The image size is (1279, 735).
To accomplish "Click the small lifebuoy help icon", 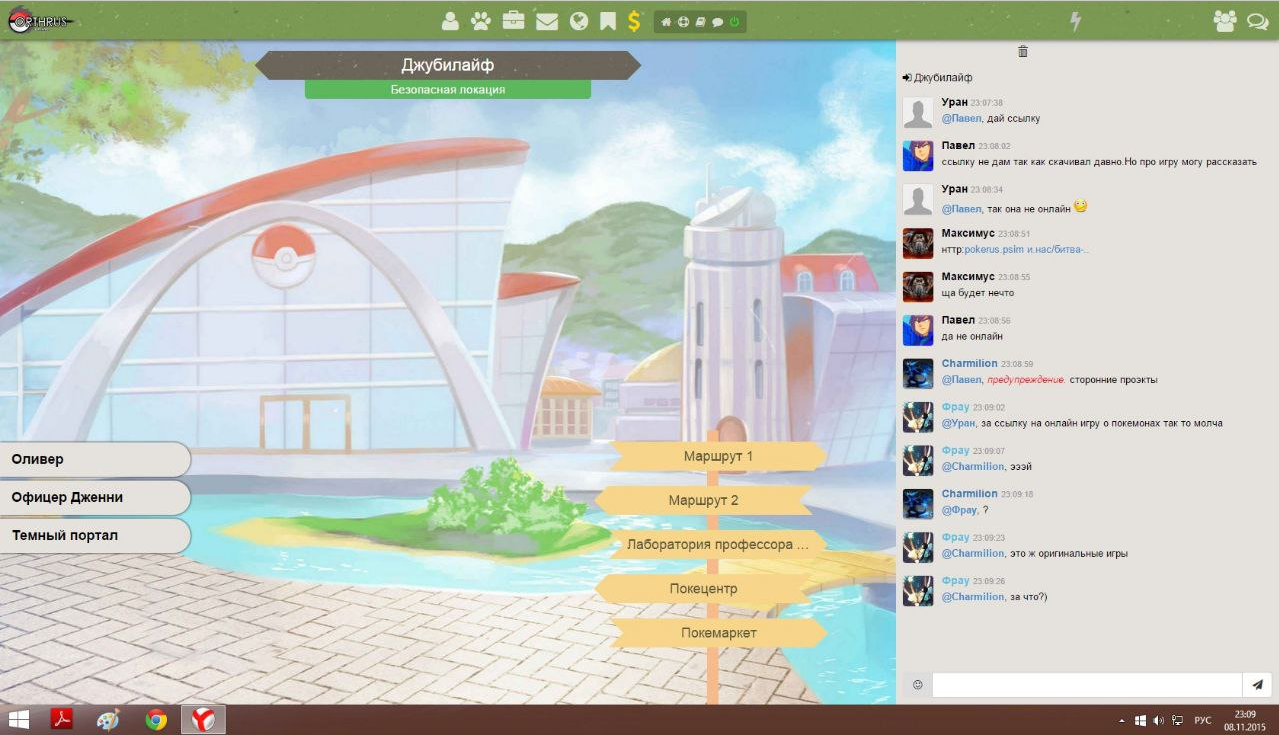I will click(x=683, y=22).
